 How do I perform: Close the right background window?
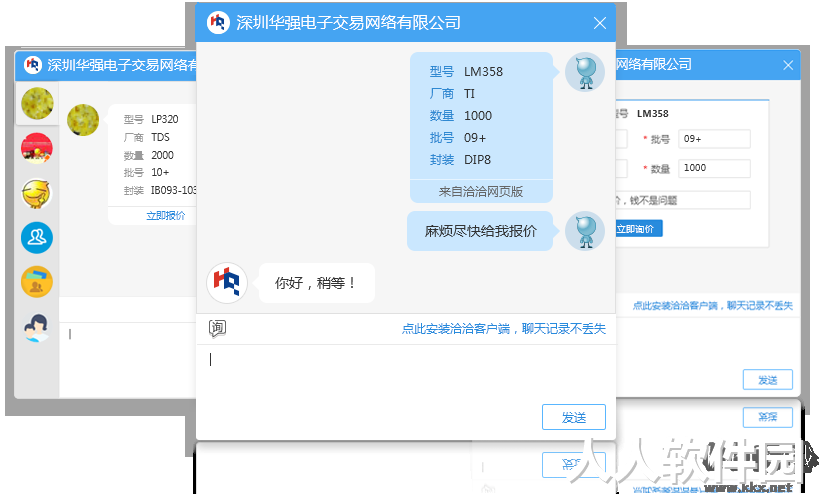(x=788, y=65)
